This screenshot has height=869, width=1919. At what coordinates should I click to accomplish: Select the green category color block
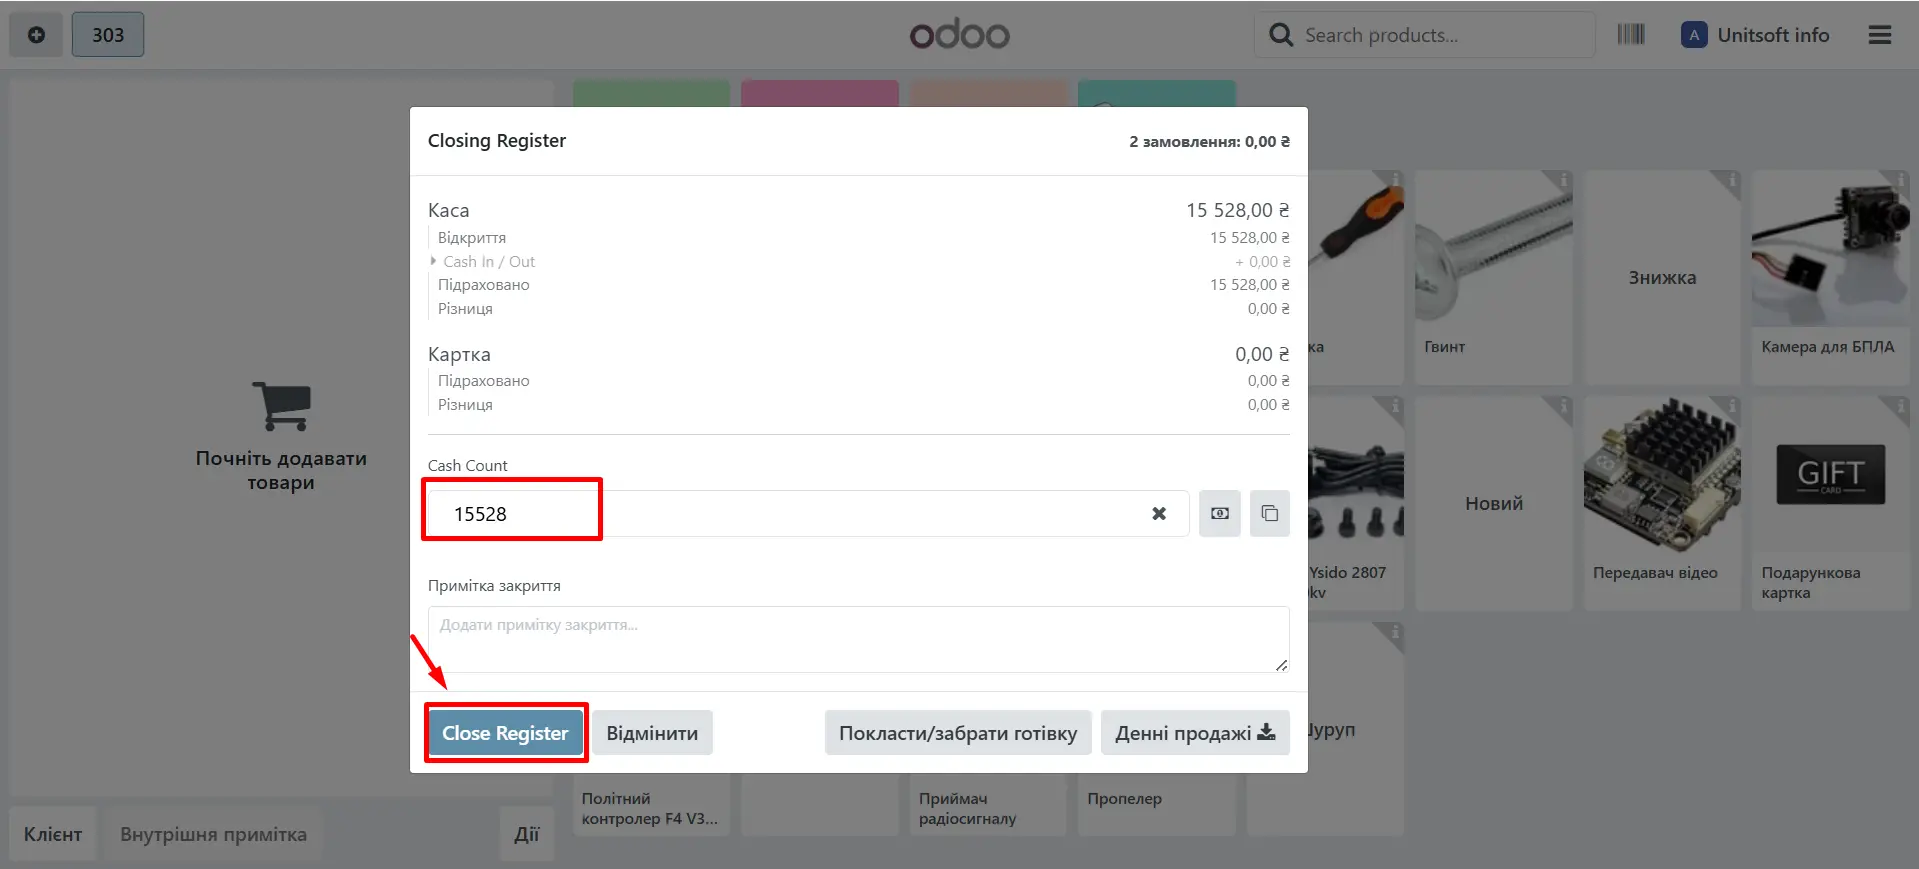point(651,94)
